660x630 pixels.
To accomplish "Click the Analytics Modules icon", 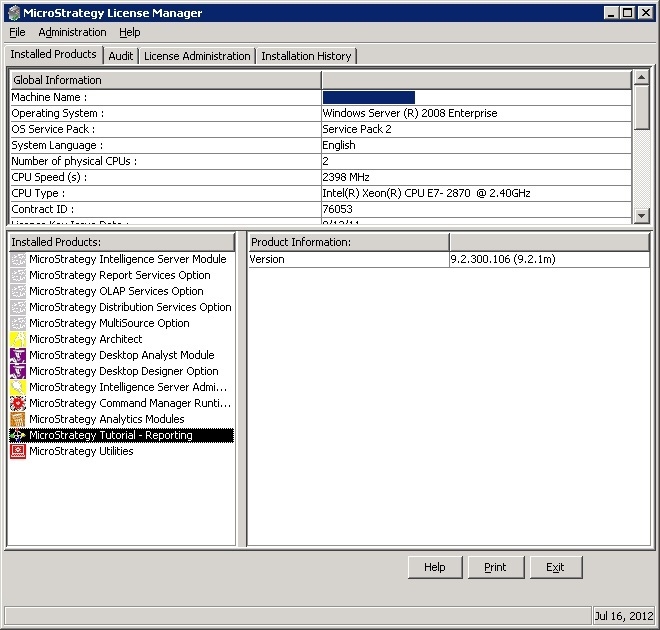I will coord(18,419).
